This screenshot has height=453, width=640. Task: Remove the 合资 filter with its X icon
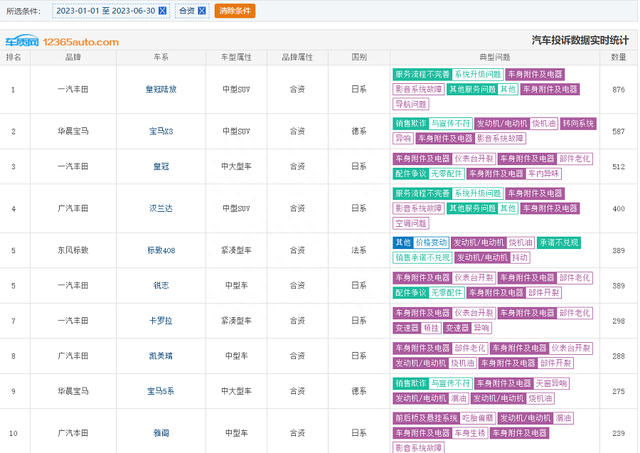202,11
